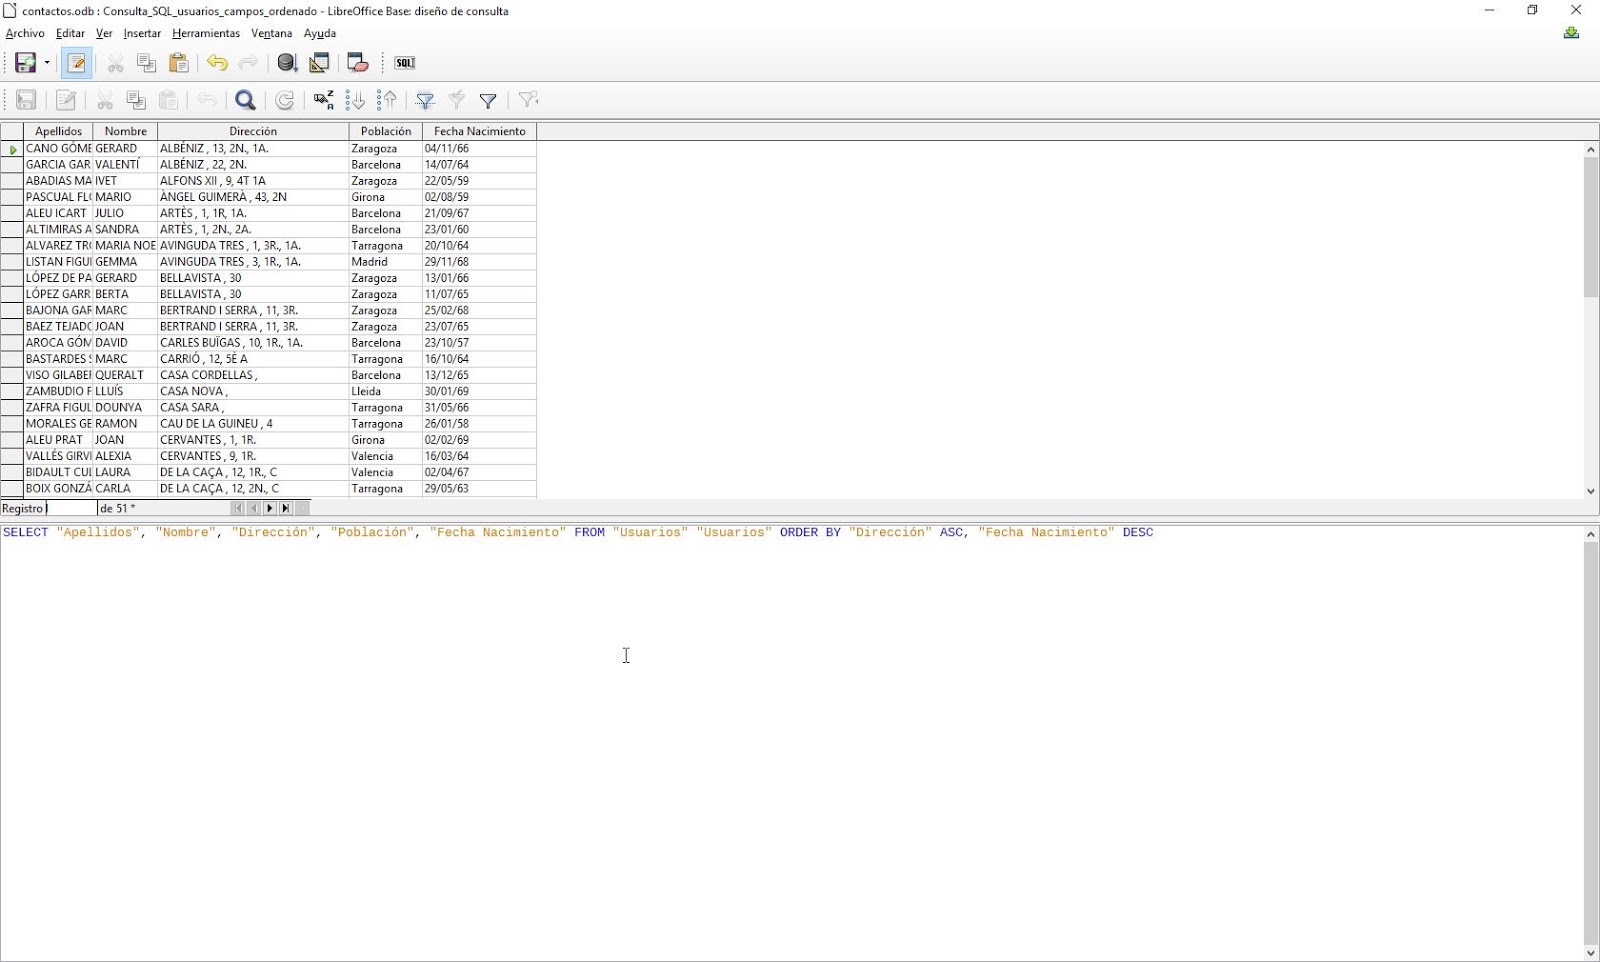The height and width of the screenshot is (962, 1600).
Task: Undo the last change
Action: pos(217,62)
